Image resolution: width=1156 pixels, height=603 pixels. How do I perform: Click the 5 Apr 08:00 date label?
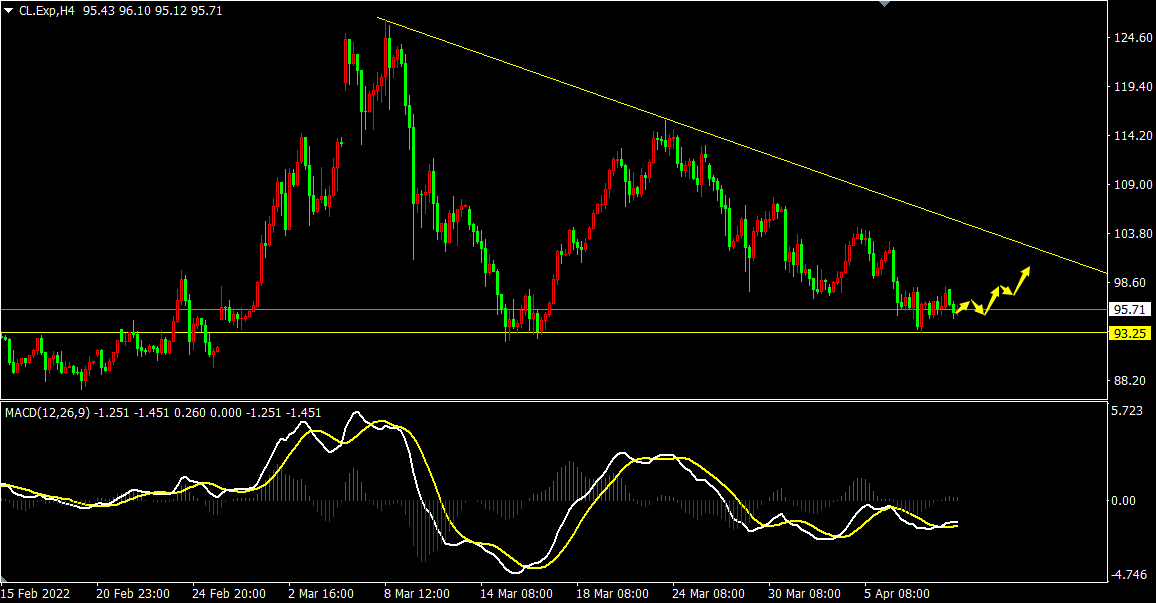pyautogui.click(x=899, y=594)
